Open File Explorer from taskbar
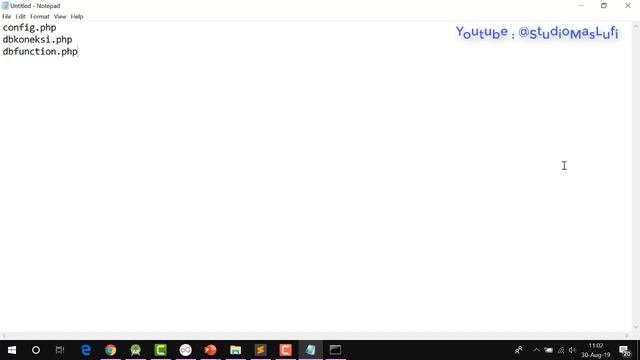Image resolution: width=640 pixels, height=360 pixels. pos(236,350)
